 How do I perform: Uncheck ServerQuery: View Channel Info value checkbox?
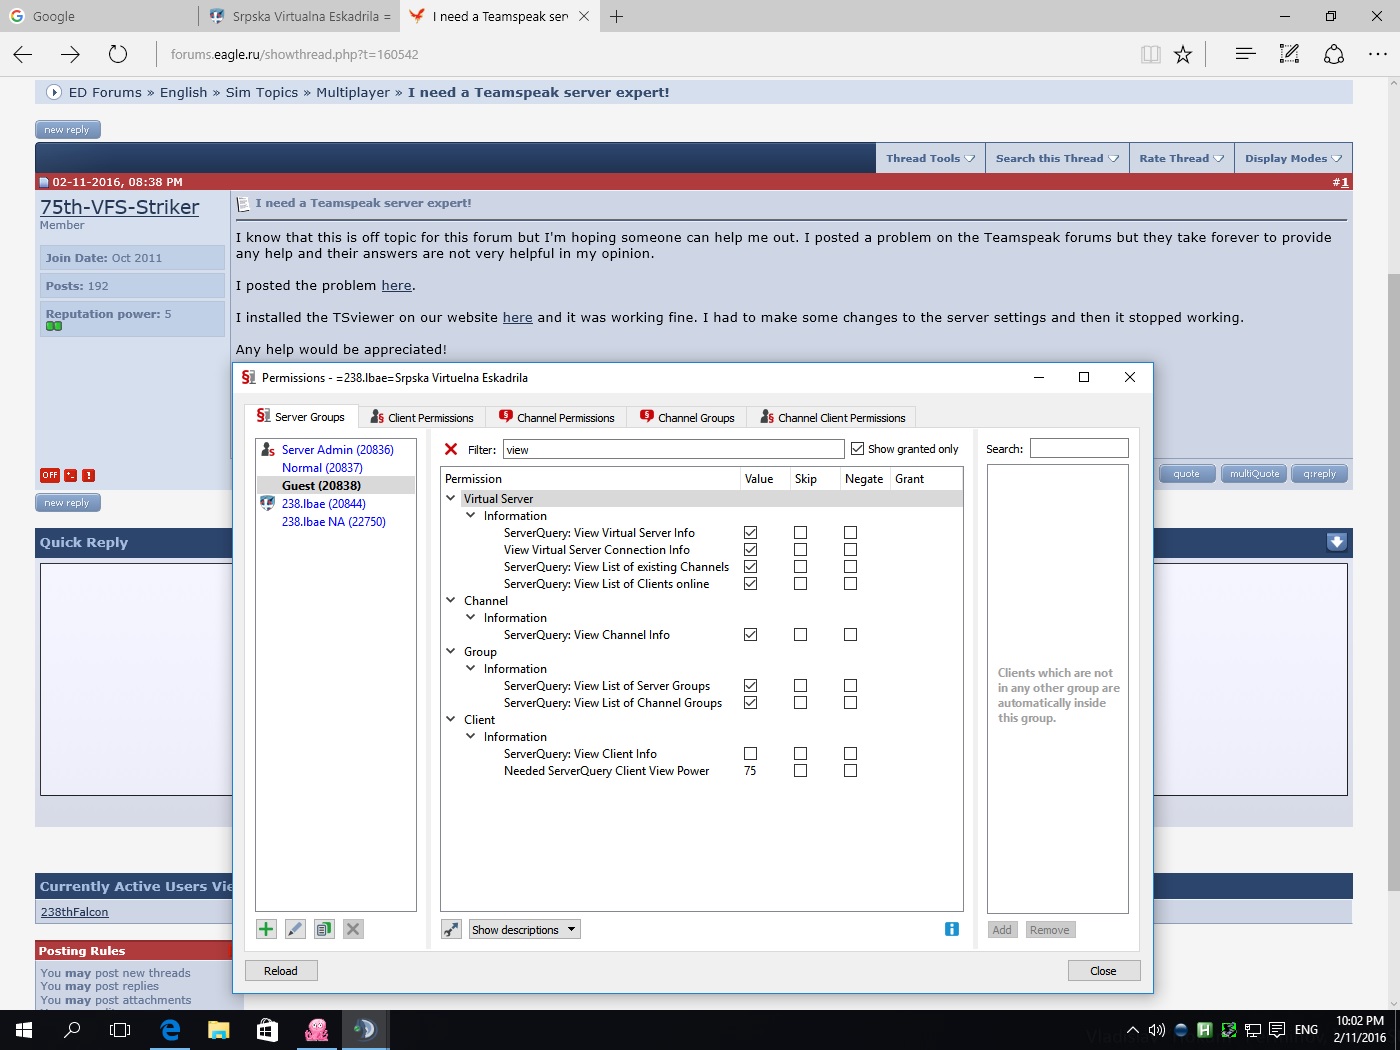pyautogui.click(x=750, y=635)
